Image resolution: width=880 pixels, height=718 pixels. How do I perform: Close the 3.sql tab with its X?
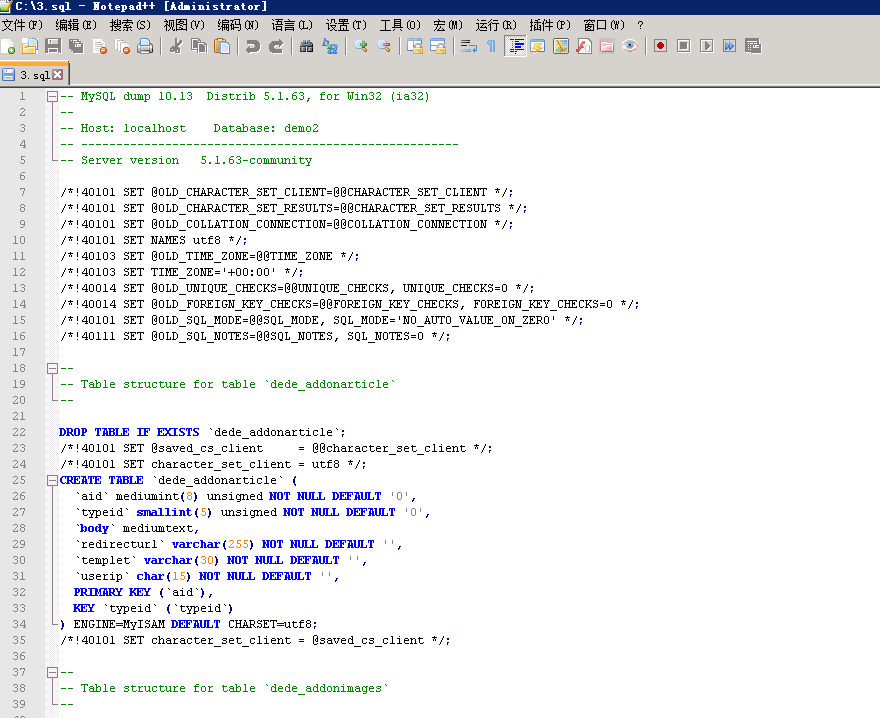[58, 75]
